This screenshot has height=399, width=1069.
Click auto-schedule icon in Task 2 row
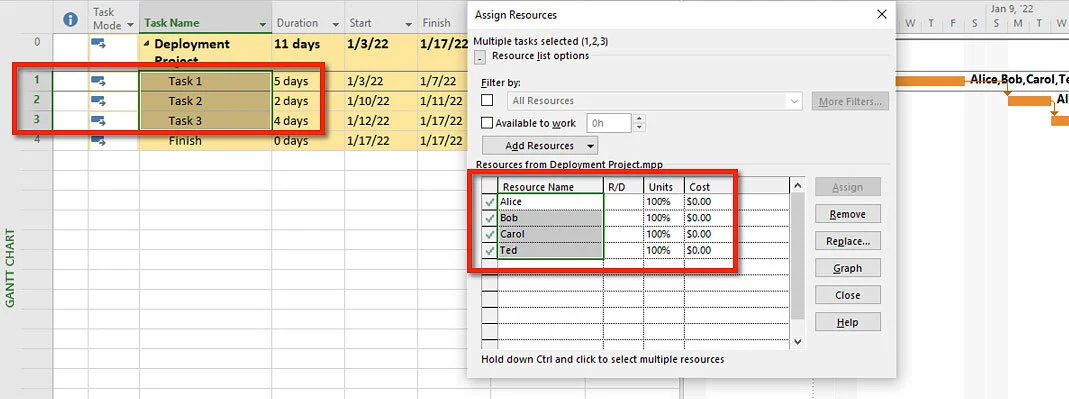point(98,102)
